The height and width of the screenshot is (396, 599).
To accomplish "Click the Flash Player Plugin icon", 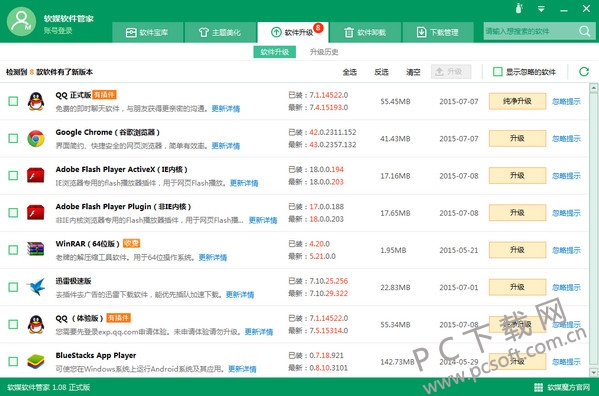I will [36, 213].
